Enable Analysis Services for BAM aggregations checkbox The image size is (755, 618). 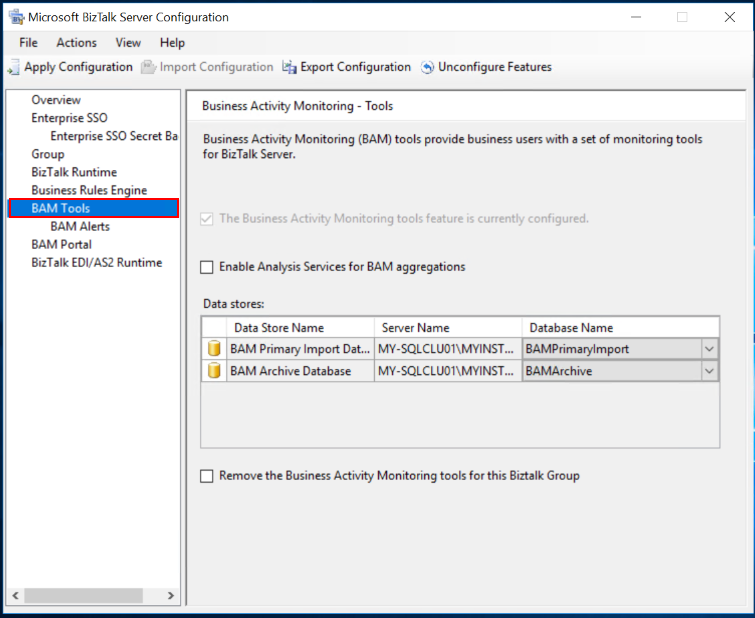tap(207, 267)
